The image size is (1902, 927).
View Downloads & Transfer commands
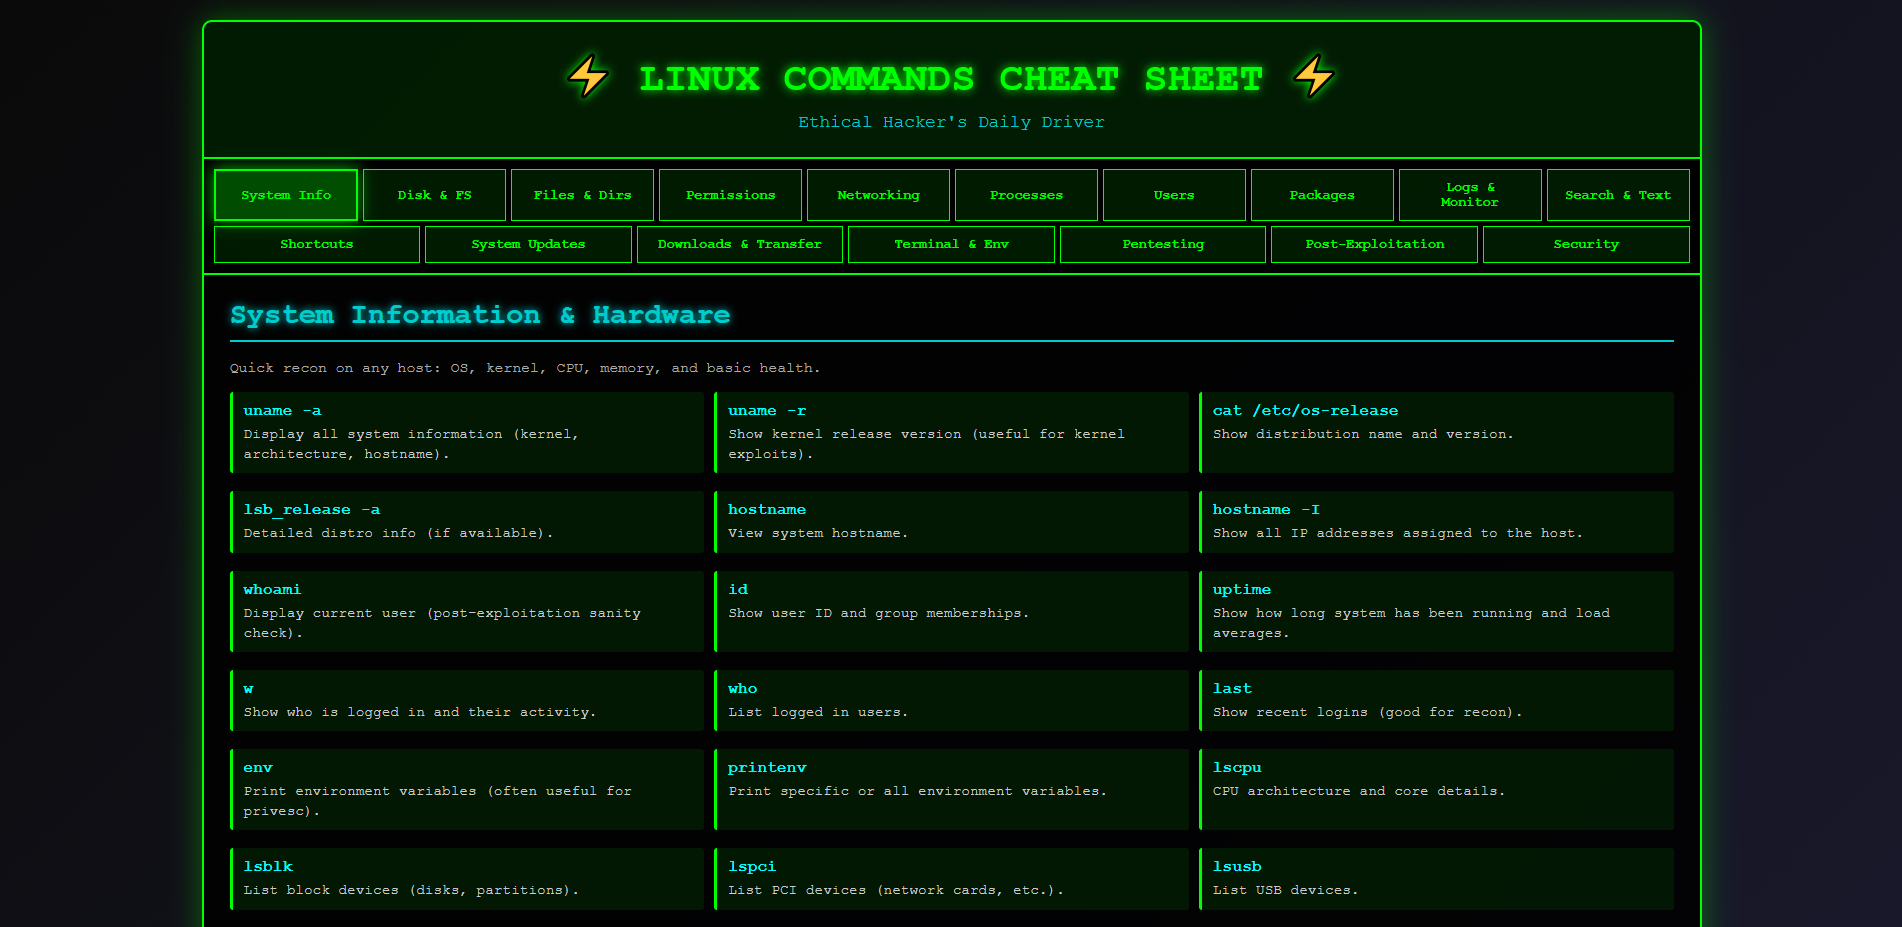[740, 244]
